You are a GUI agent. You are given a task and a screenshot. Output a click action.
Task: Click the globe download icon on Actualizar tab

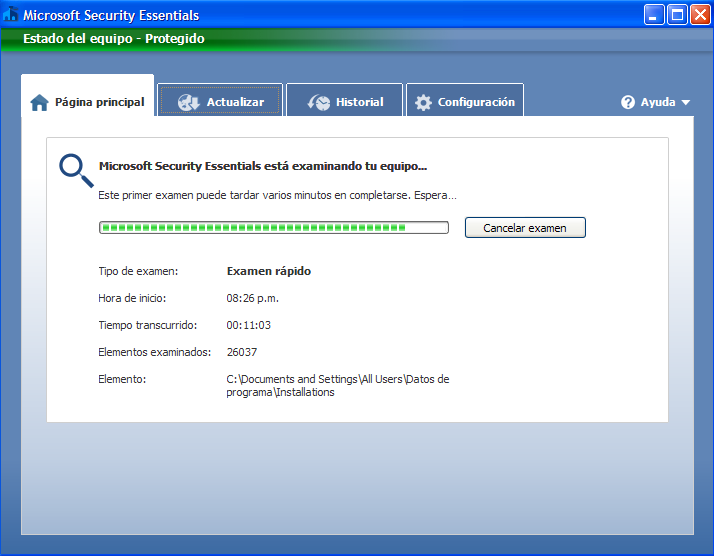[189, 102]
